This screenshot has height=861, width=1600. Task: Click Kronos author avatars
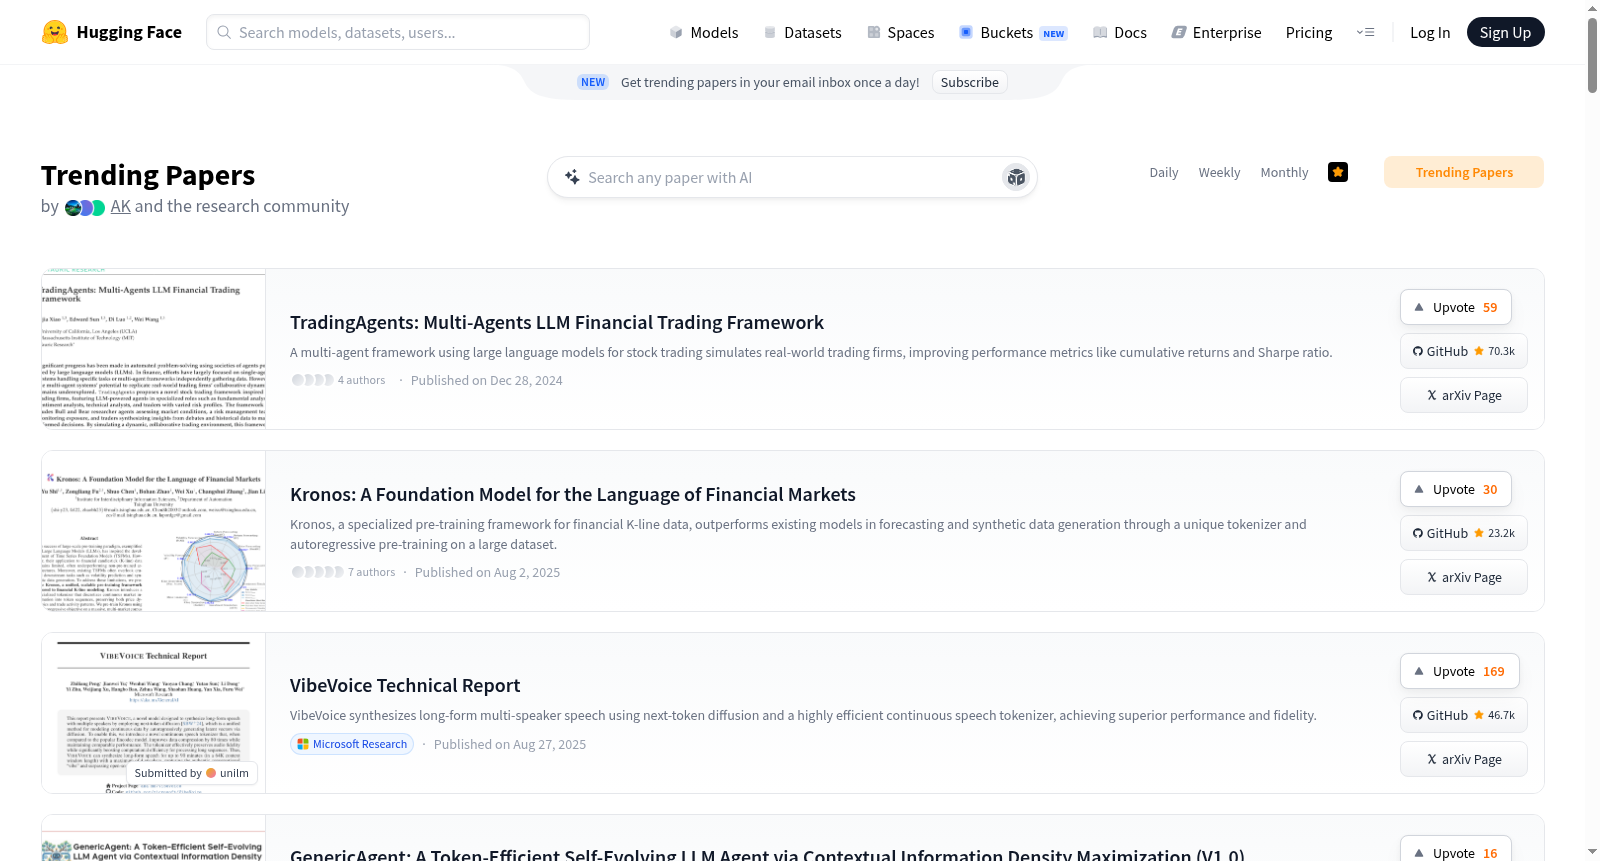(x=317, y=572)
